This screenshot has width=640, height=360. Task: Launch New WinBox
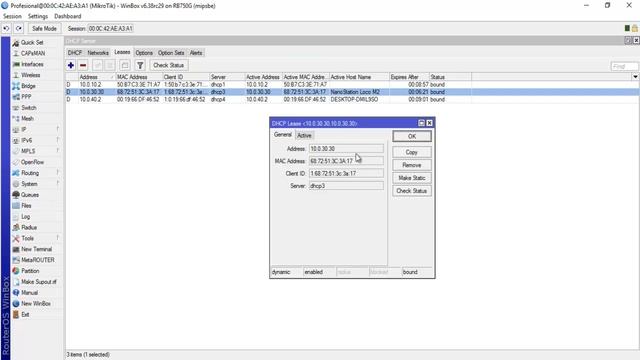(36, 304)
